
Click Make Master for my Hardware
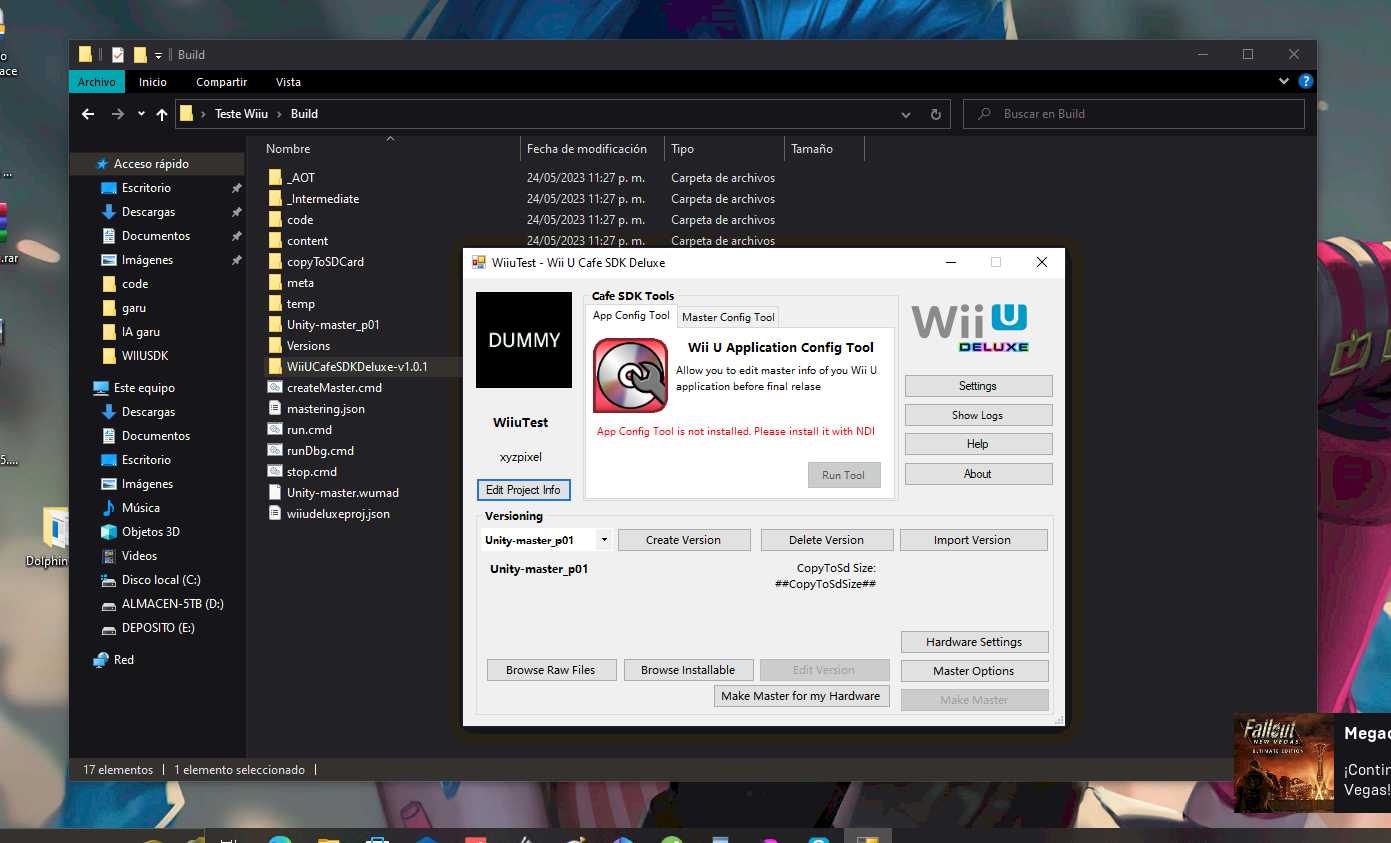[x=801, y=696]
